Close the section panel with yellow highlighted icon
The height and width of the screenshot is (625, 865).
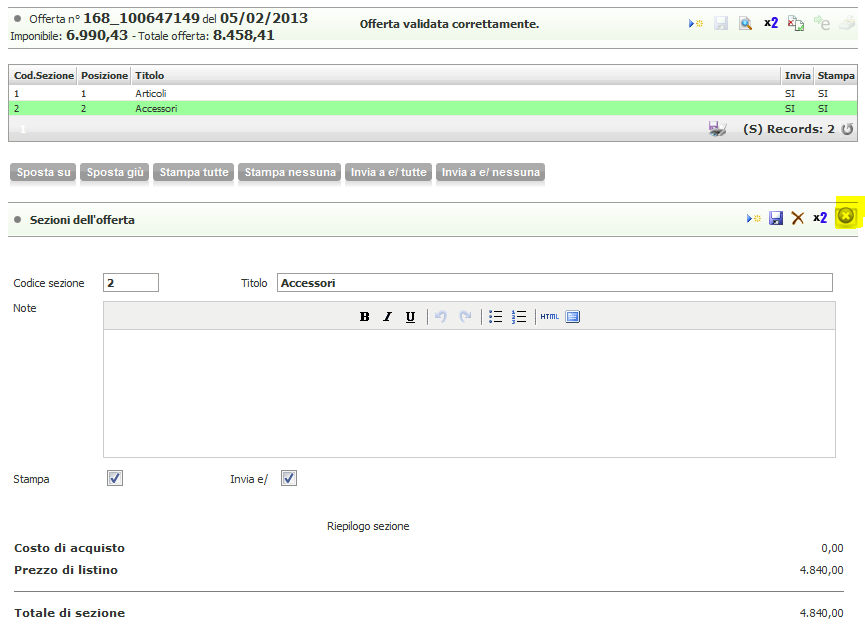pyautogui.click(x=846, y=216)
